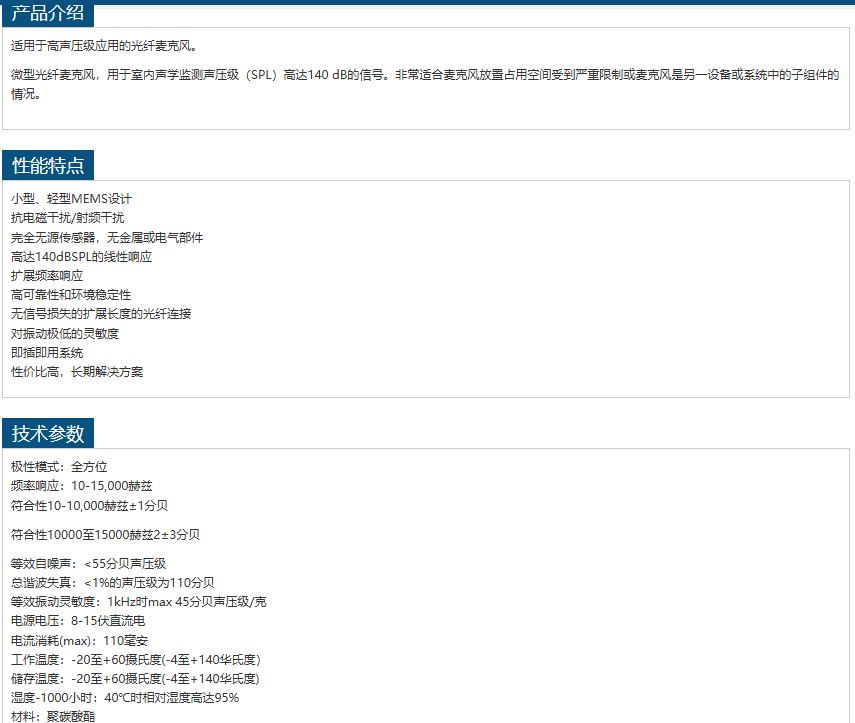Click the 性价比高，长期解决方案 line
The image size is (855, 723).
[77, 372]
